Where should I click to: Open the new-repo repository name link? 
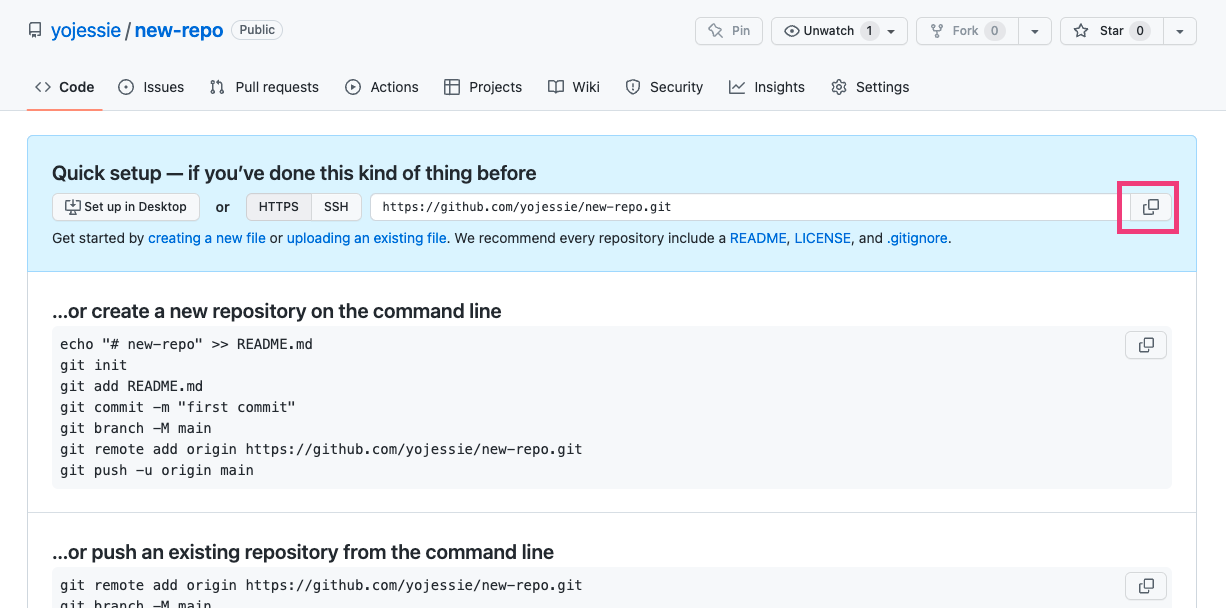(179, 31)
